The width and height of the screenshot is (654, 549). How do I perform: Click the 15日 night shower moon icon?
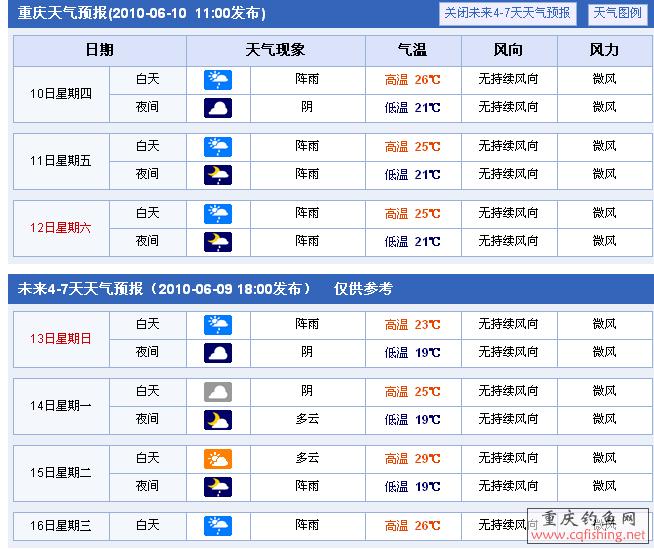pos(218,487)
